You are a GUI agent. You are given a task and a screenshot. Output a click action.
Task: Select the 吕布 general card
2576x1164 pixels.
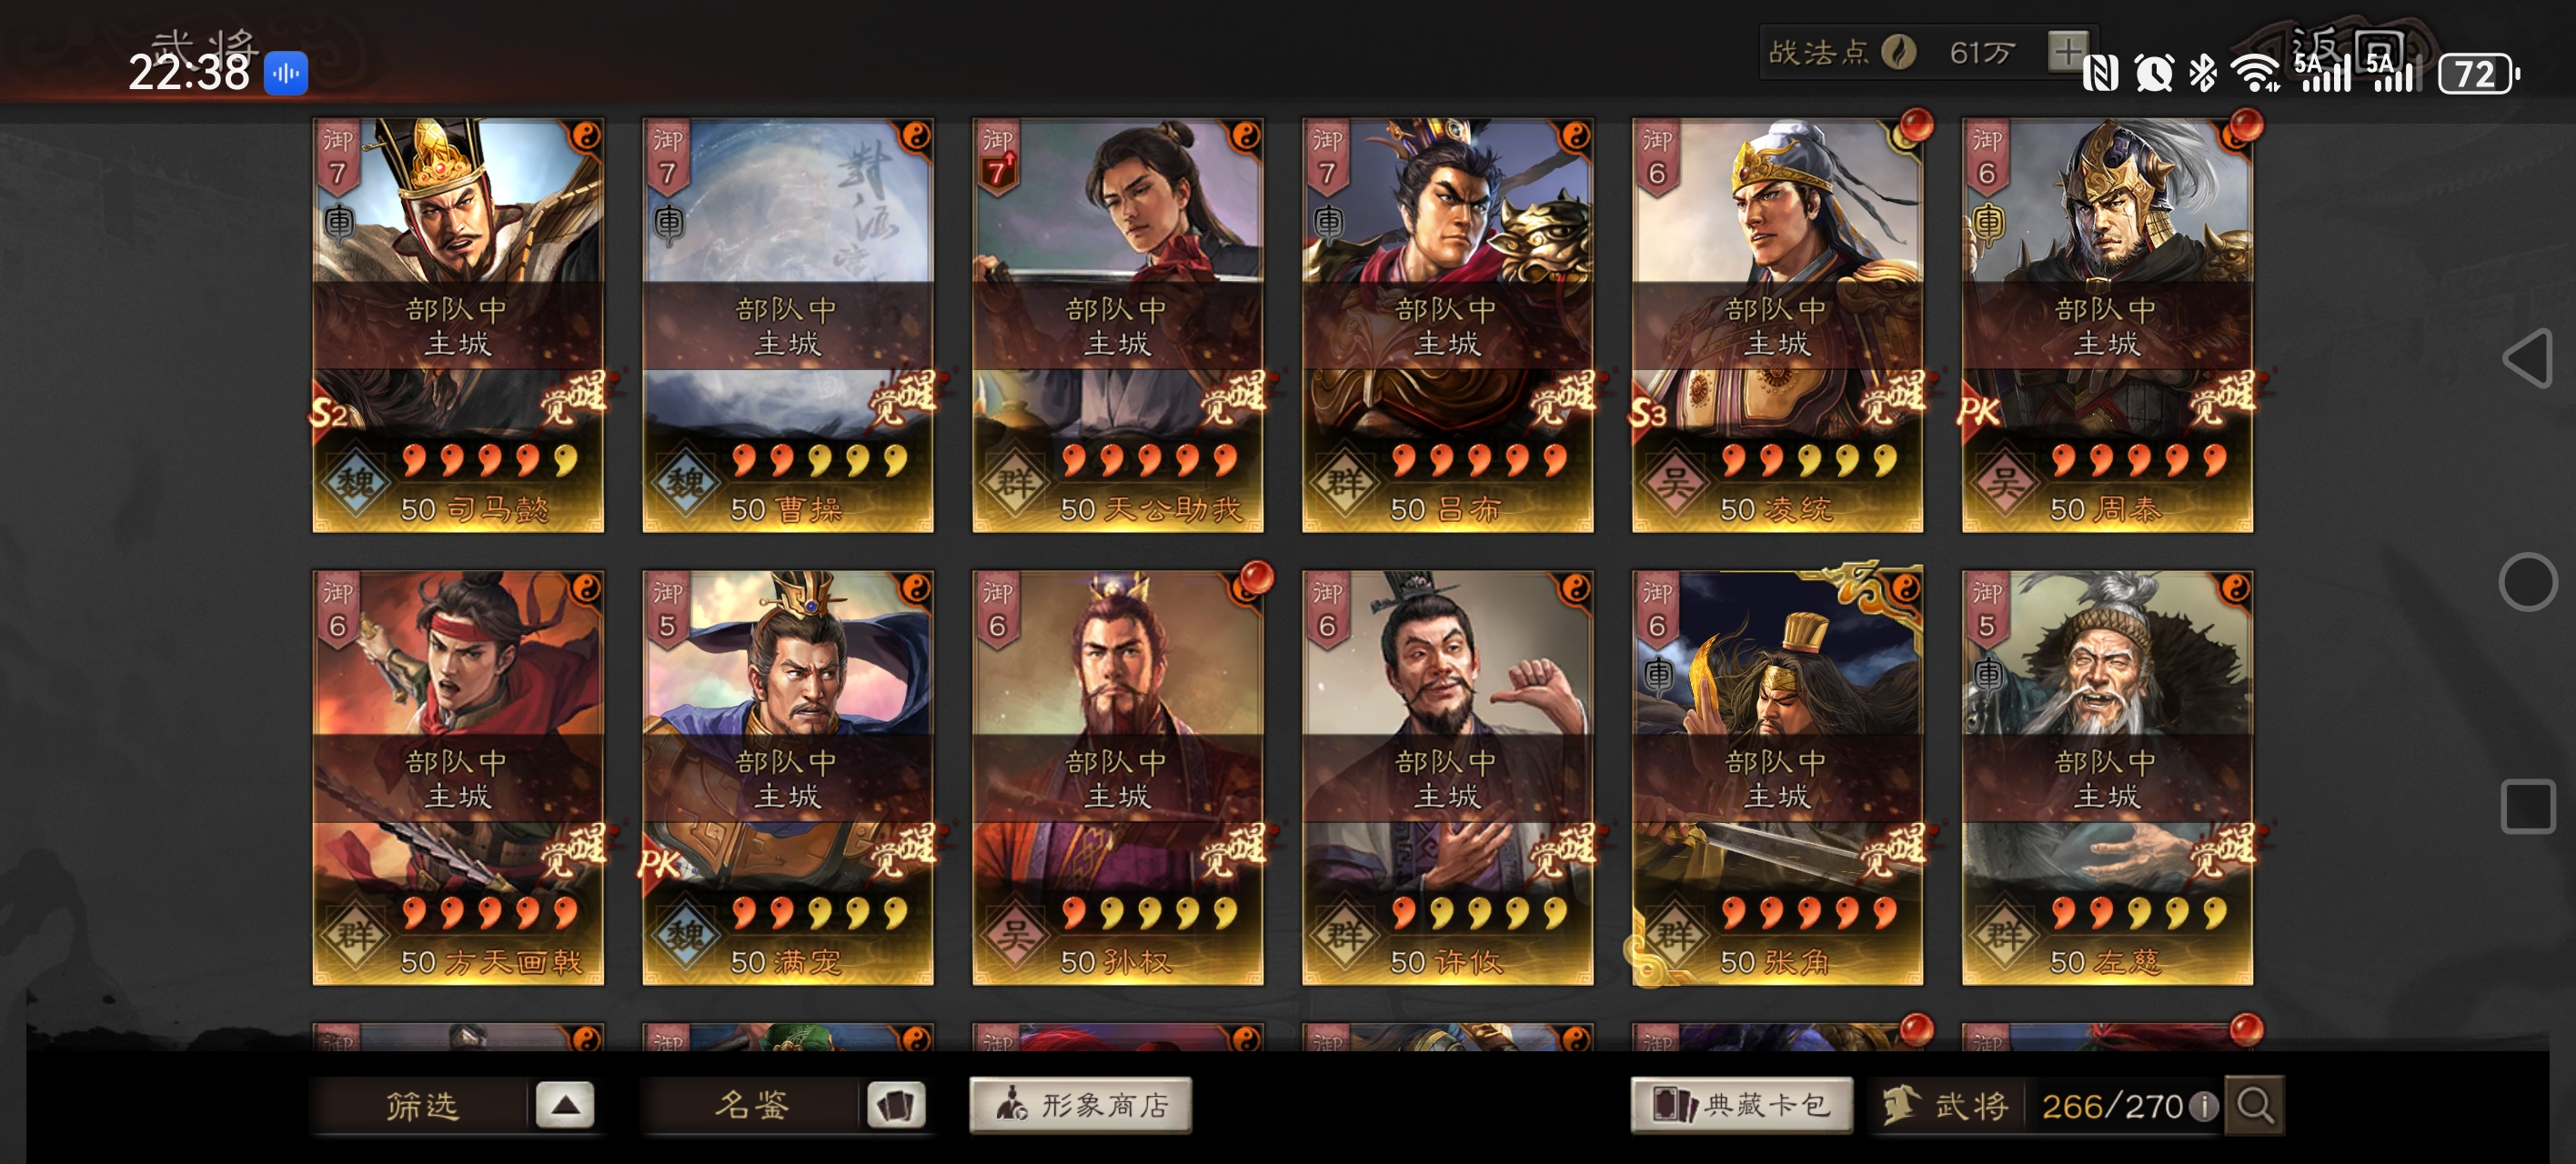click(x=1447, y=326)
